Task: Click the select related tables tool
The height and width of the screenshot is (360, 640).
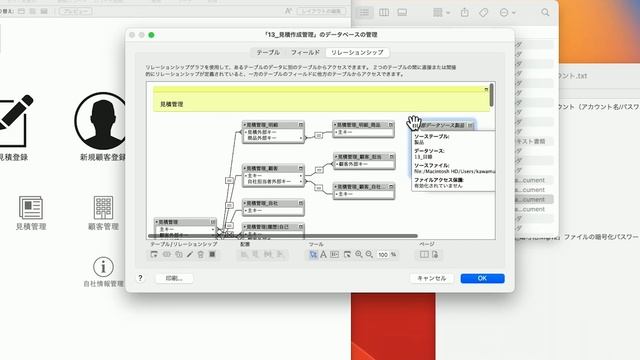Action: click(347, 254)
